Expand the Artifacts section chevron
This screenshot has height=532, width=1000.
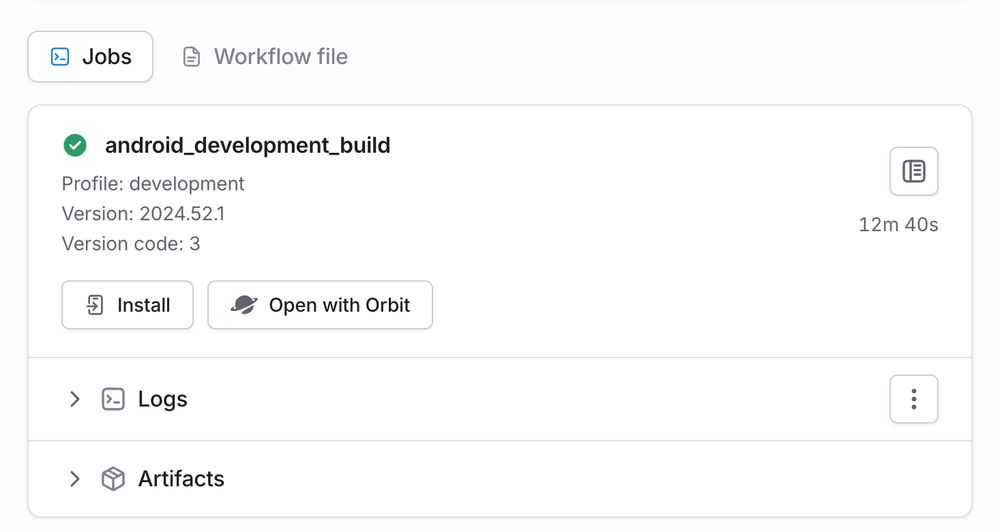tap(75, 479)
